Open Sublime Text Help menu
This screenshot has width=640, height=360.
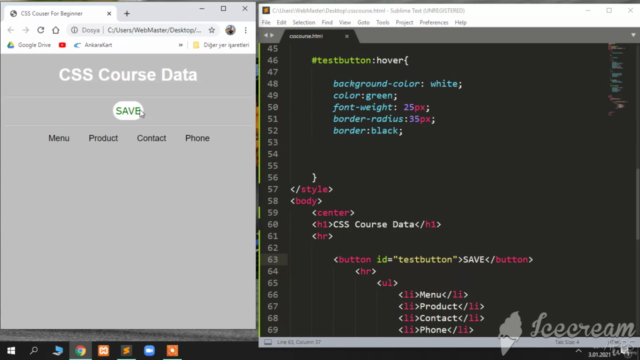click(460, 22)
